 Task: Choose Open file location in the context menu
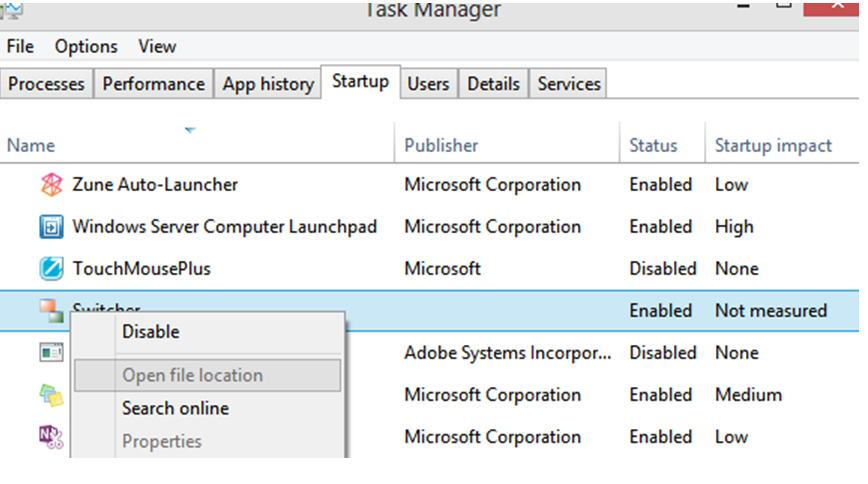pos(208,375)
